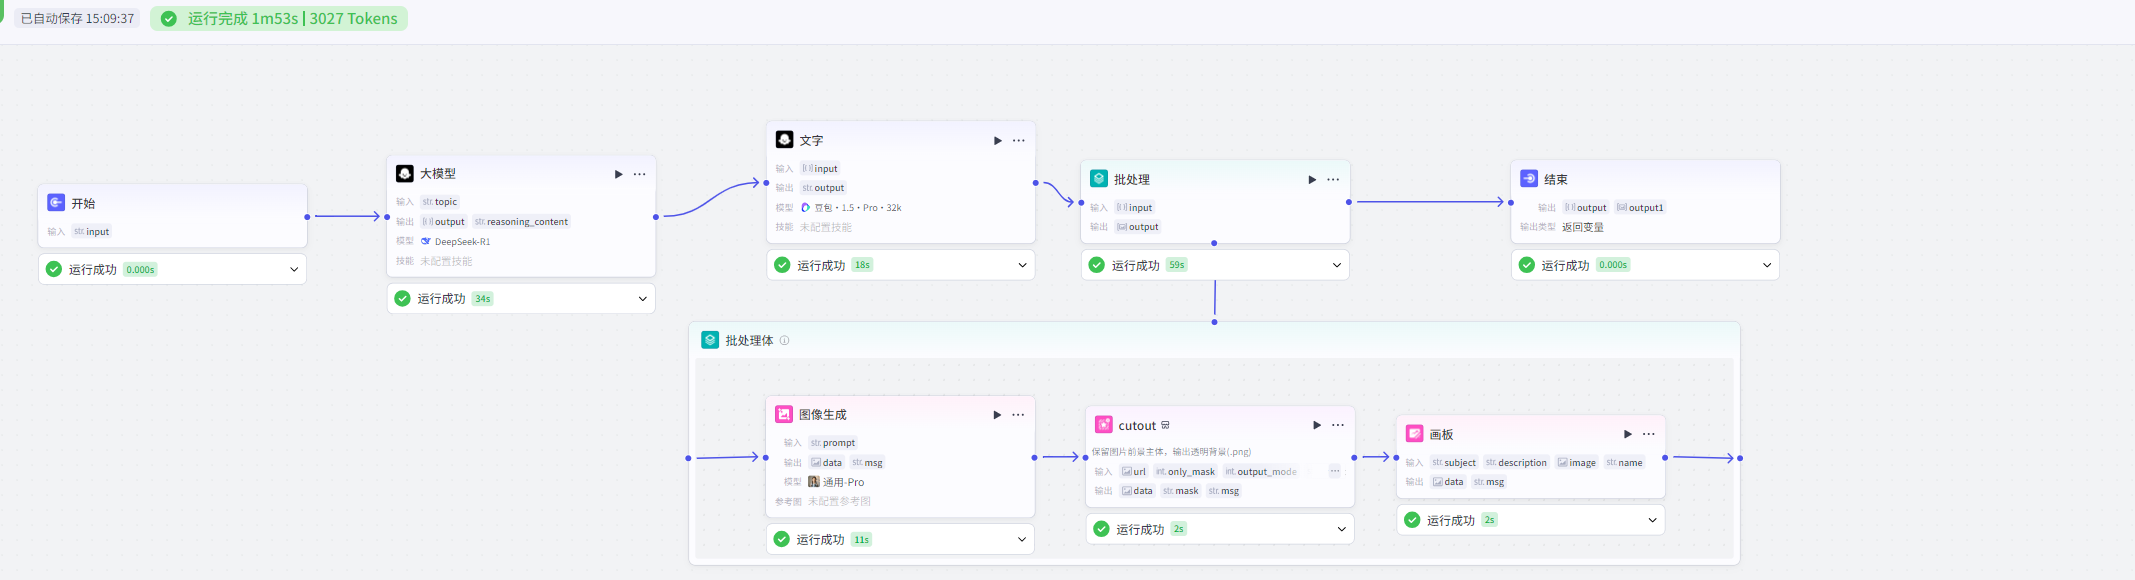Click 未配置技能 in the 大模型 node
The height and width of the screenshot is (580, 2135).
446,261
